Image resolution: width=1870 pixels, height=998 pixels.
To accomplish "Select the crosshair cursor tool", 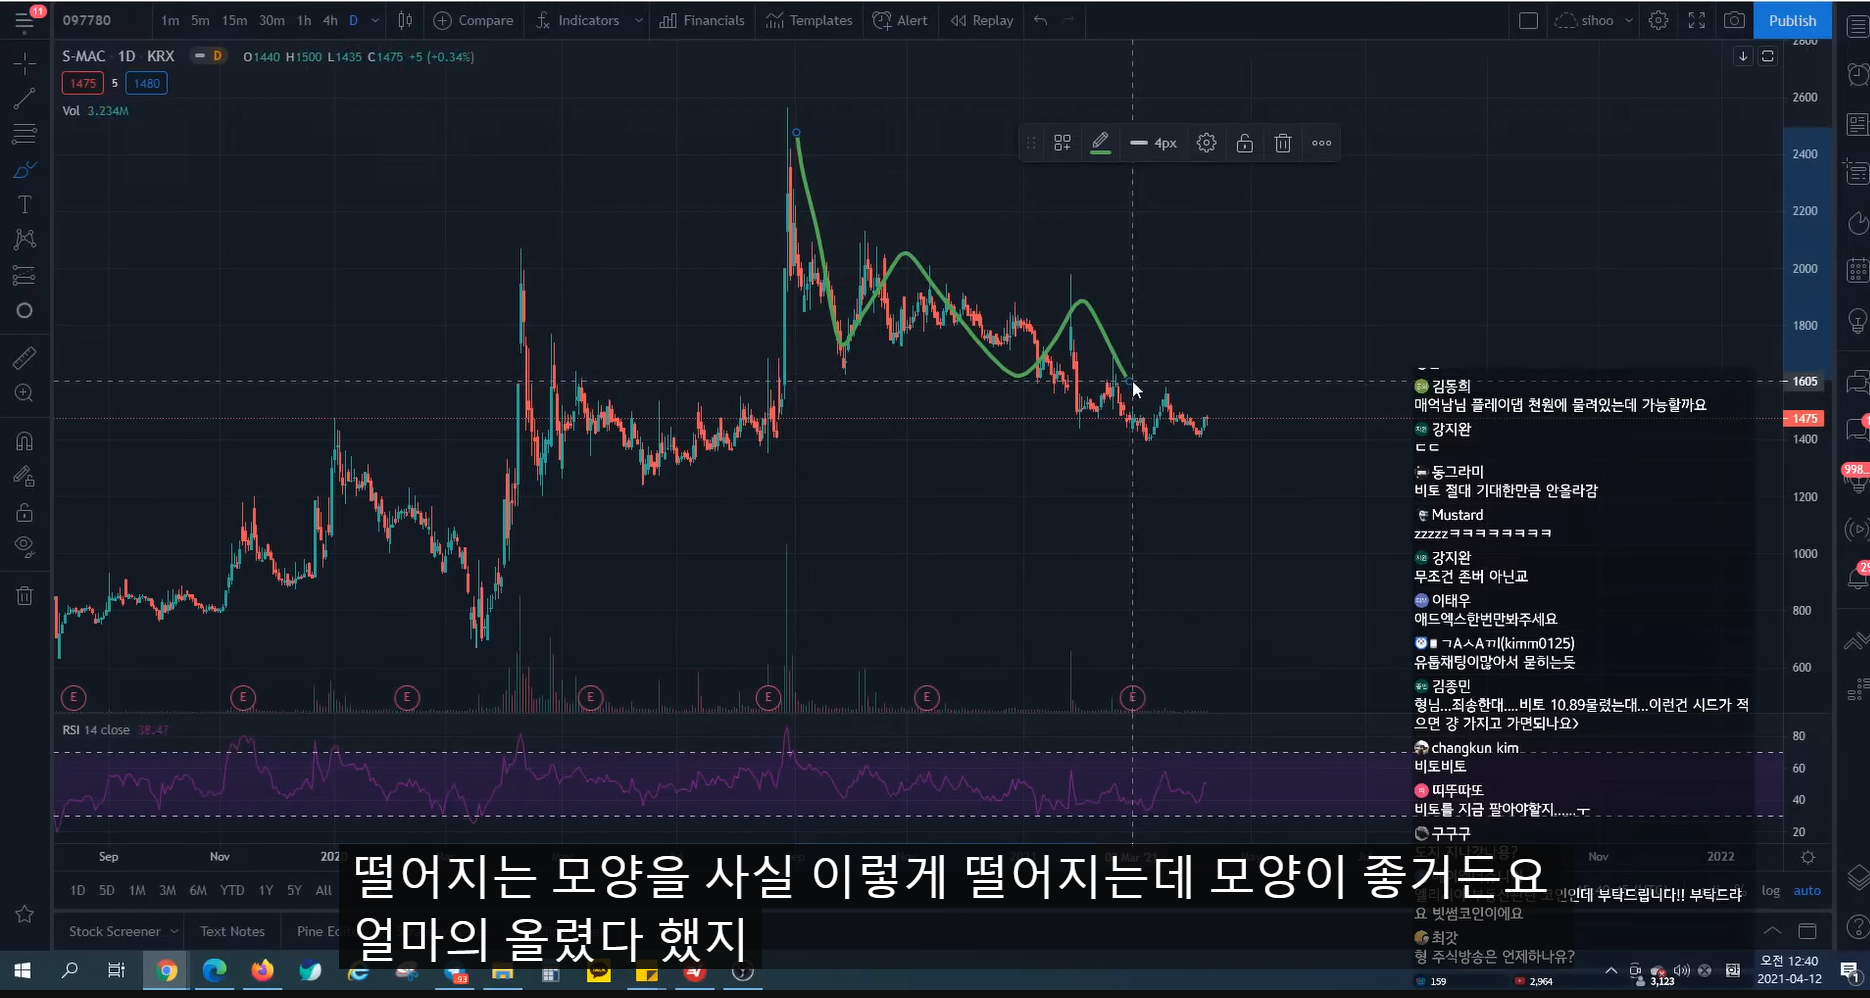I will [25, 63].
